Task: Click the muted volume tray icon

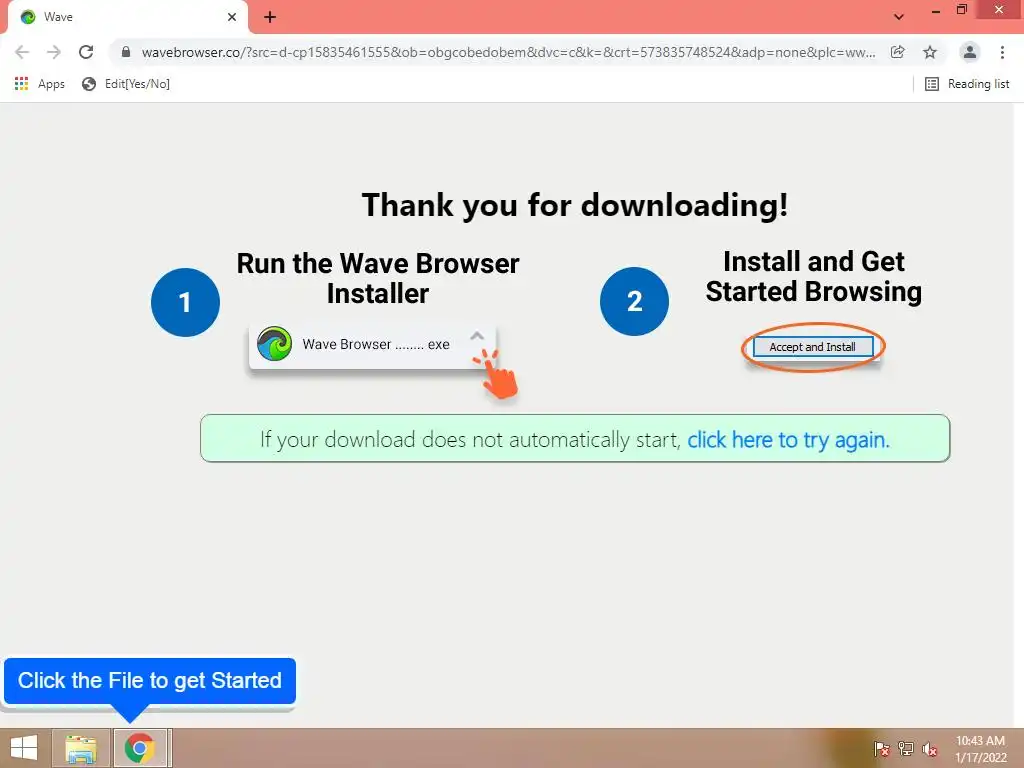Action: 930,749
